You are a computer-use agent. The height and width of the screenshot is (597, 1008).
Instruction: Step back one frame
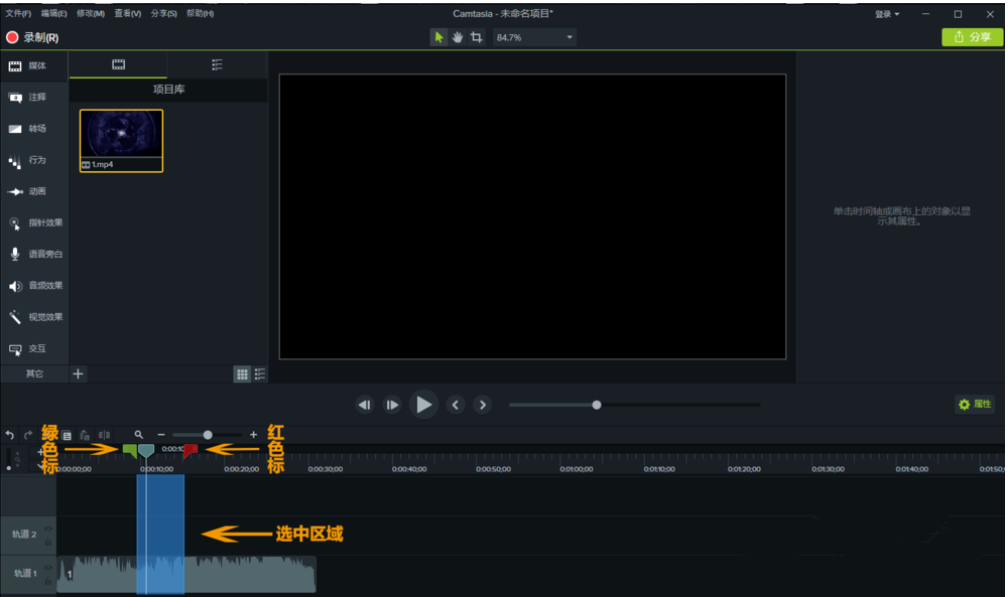364,405
